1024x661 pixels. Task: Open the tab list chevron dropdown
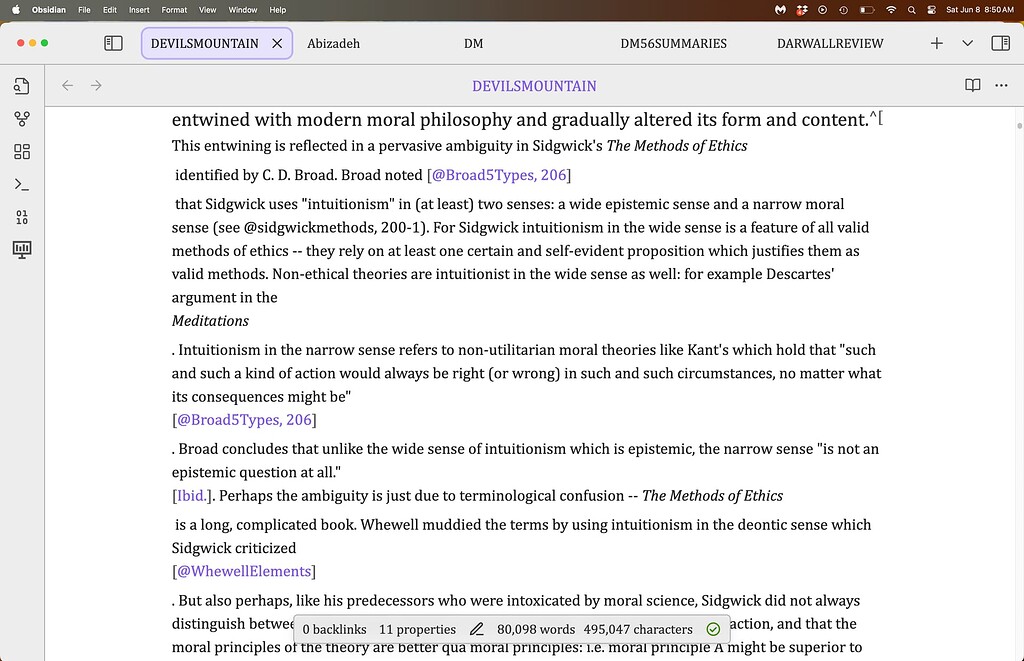[x=965, y=43]
